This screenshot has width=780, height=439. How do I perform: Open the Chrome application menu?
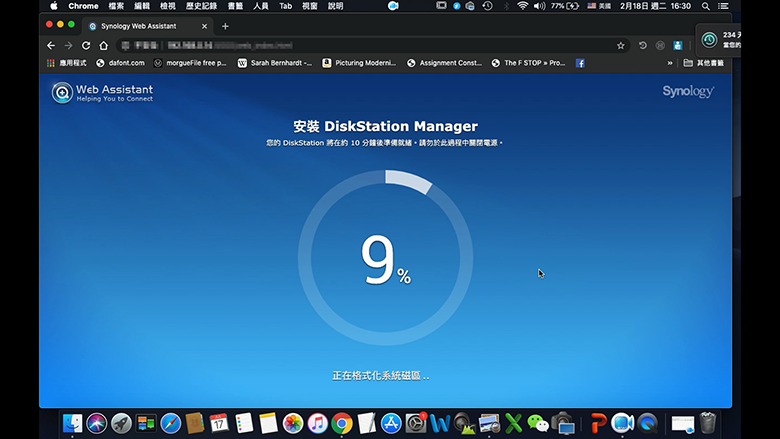83,6
